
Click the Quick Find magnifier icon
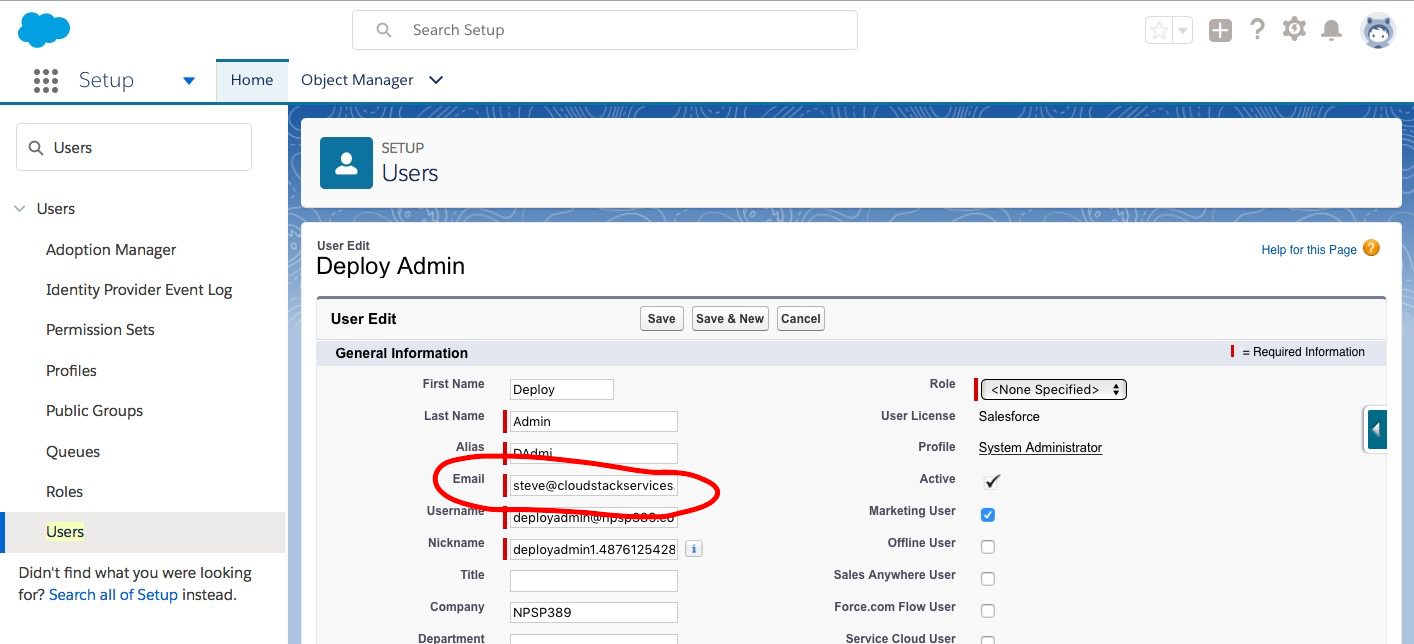point(36,147)
